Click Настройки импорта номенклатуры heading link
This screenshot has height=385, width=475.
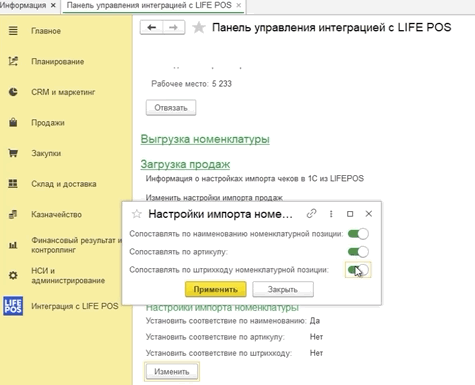click(222, 307)
